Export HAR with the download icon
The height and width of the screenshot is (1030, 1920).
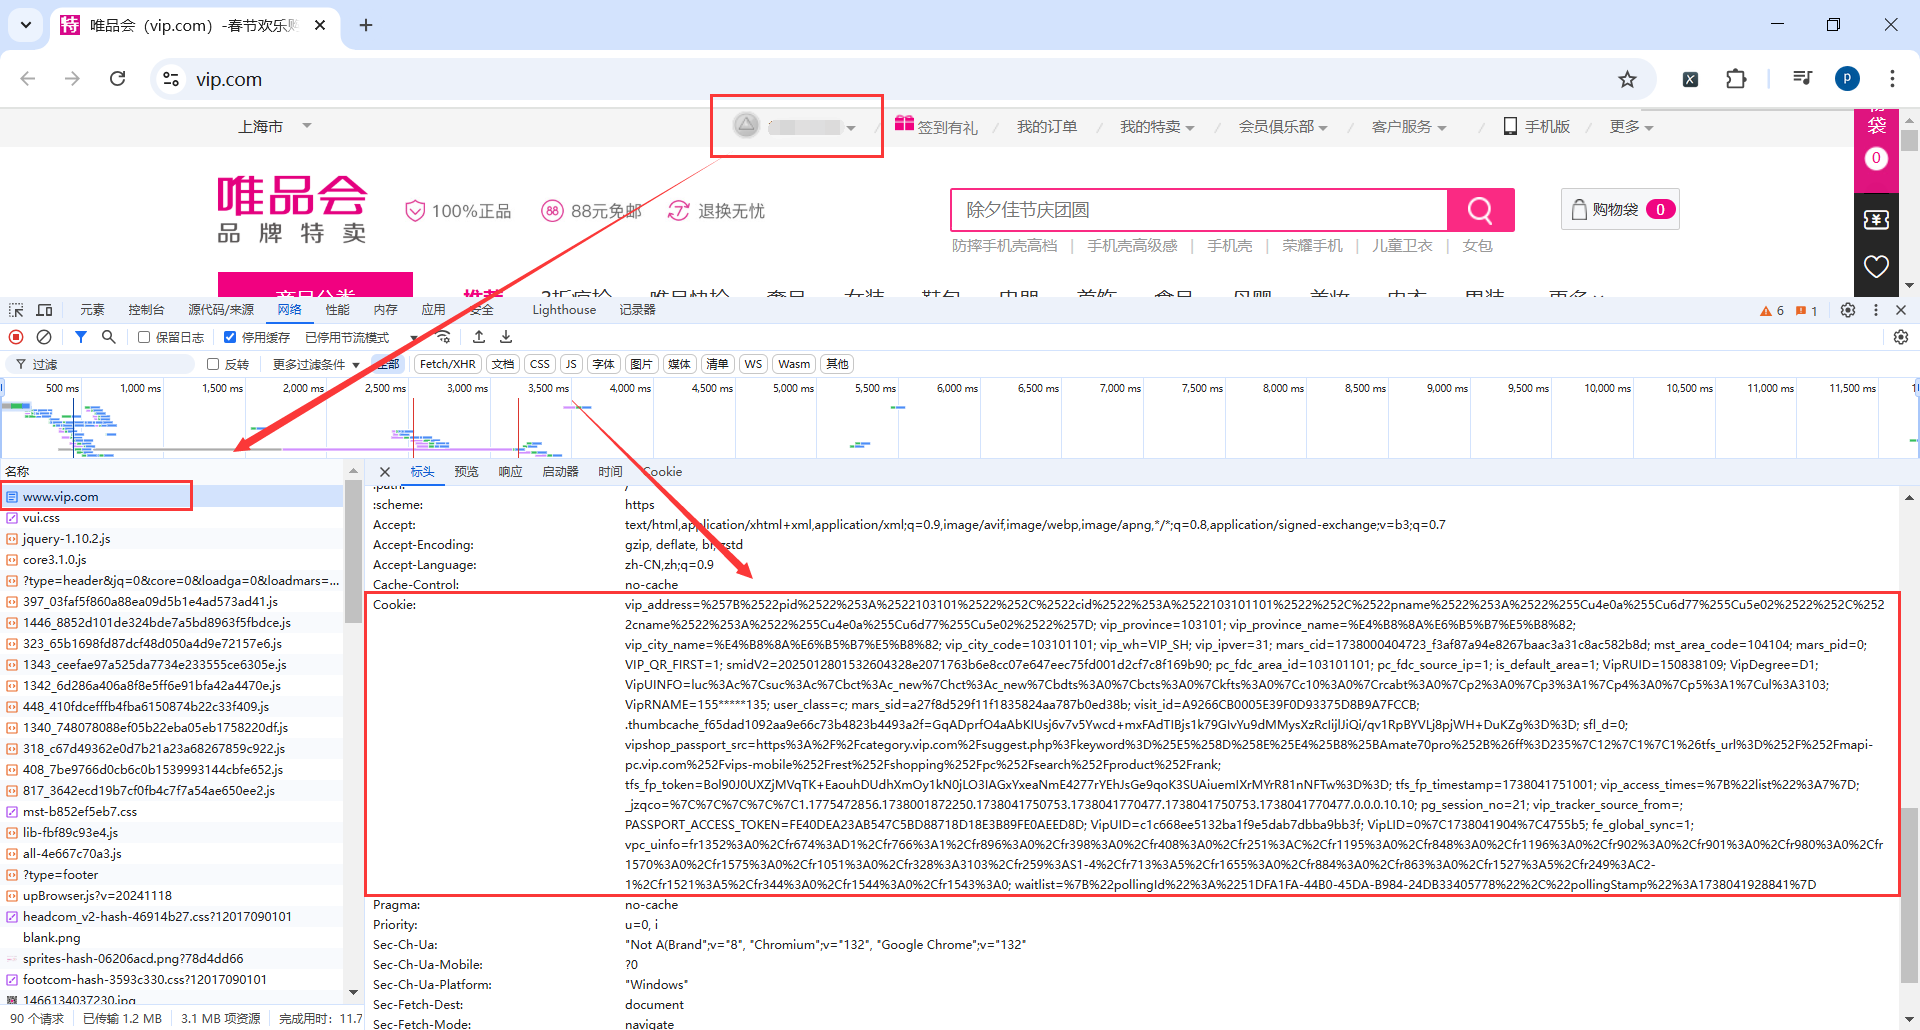click(506, 337)
